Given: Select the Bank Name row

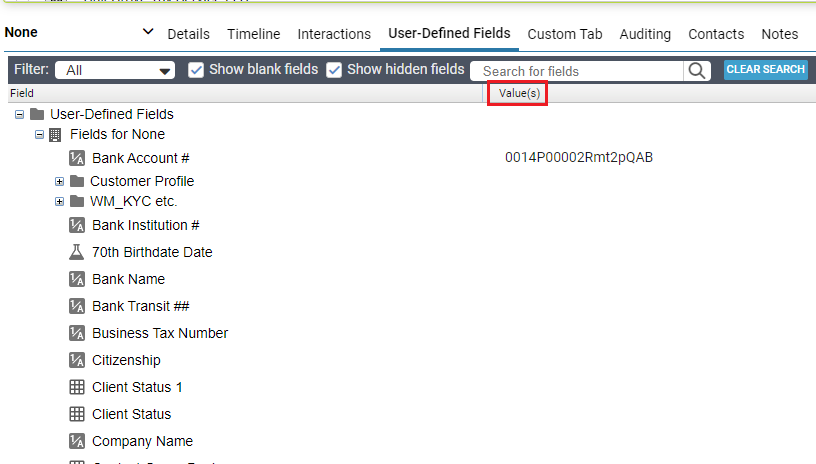Looking at the screenshot, I should pyautogui.click(x=129, y=279).
